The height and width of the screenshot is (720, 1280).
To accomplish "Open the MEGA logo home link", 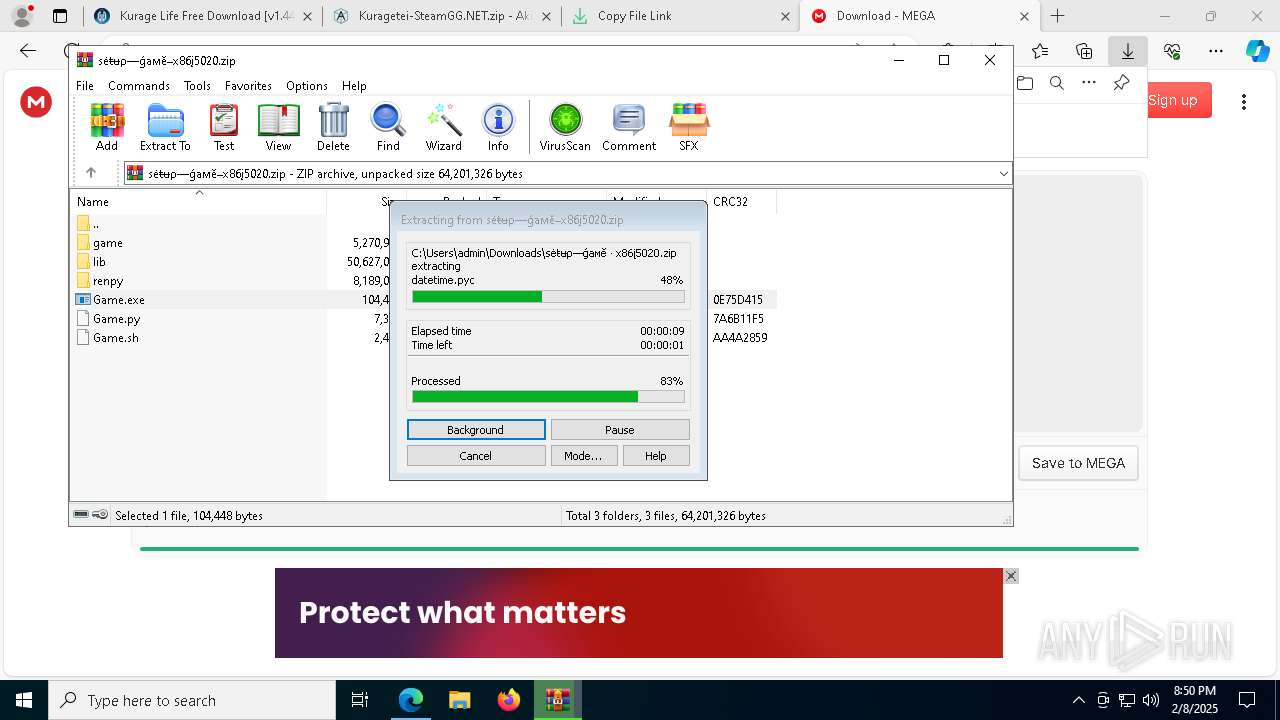I will click(x=36, y=101).
